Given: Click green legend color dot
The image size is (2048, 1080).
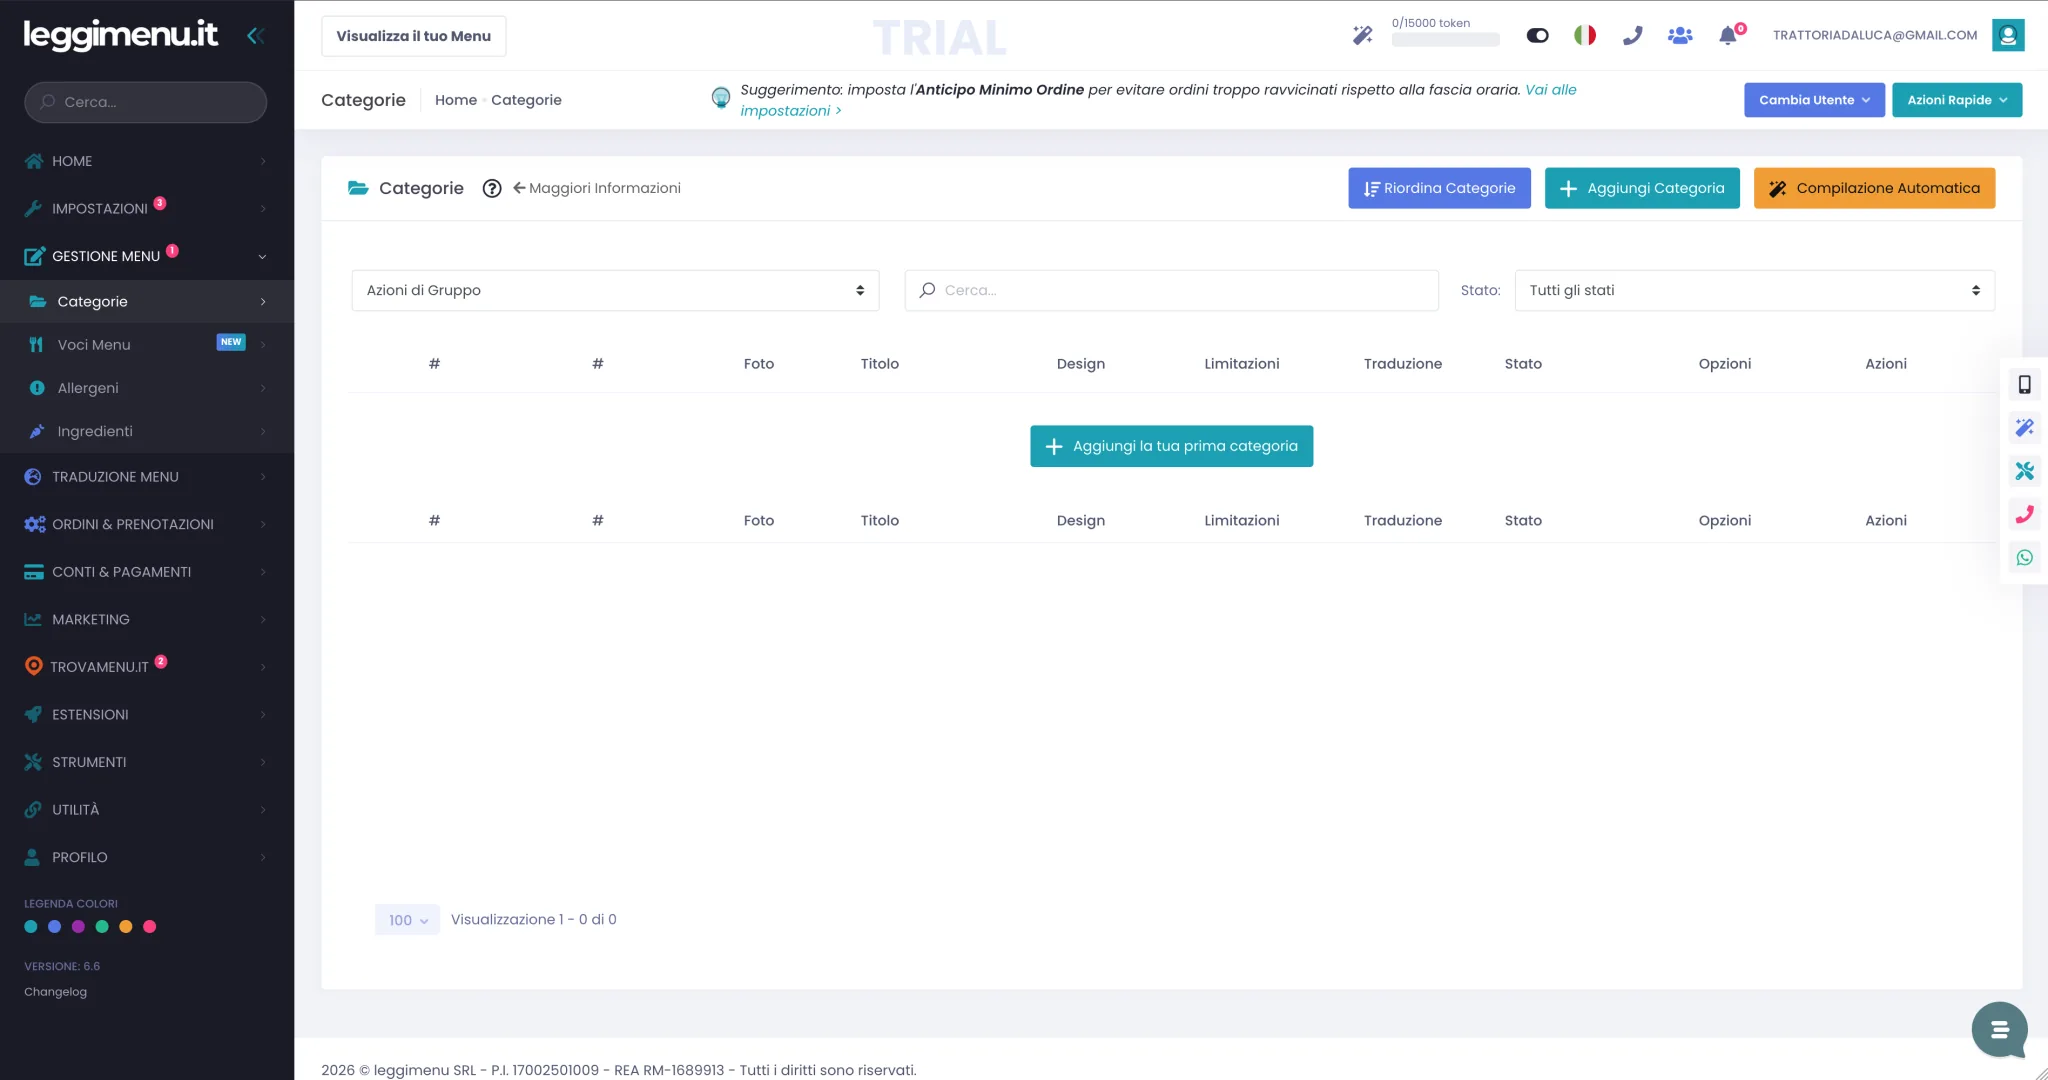Looking at the screenshot, I should point(102,927).
